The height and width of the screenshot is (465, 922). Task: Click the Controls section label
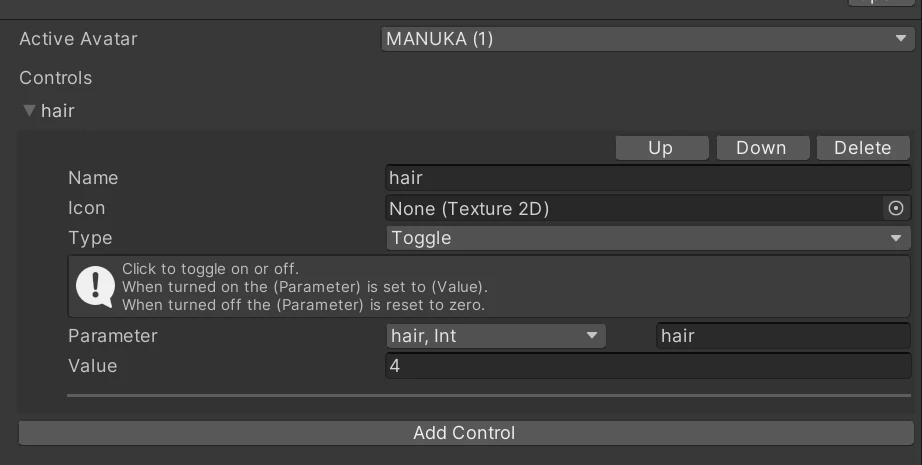(56, 78)
